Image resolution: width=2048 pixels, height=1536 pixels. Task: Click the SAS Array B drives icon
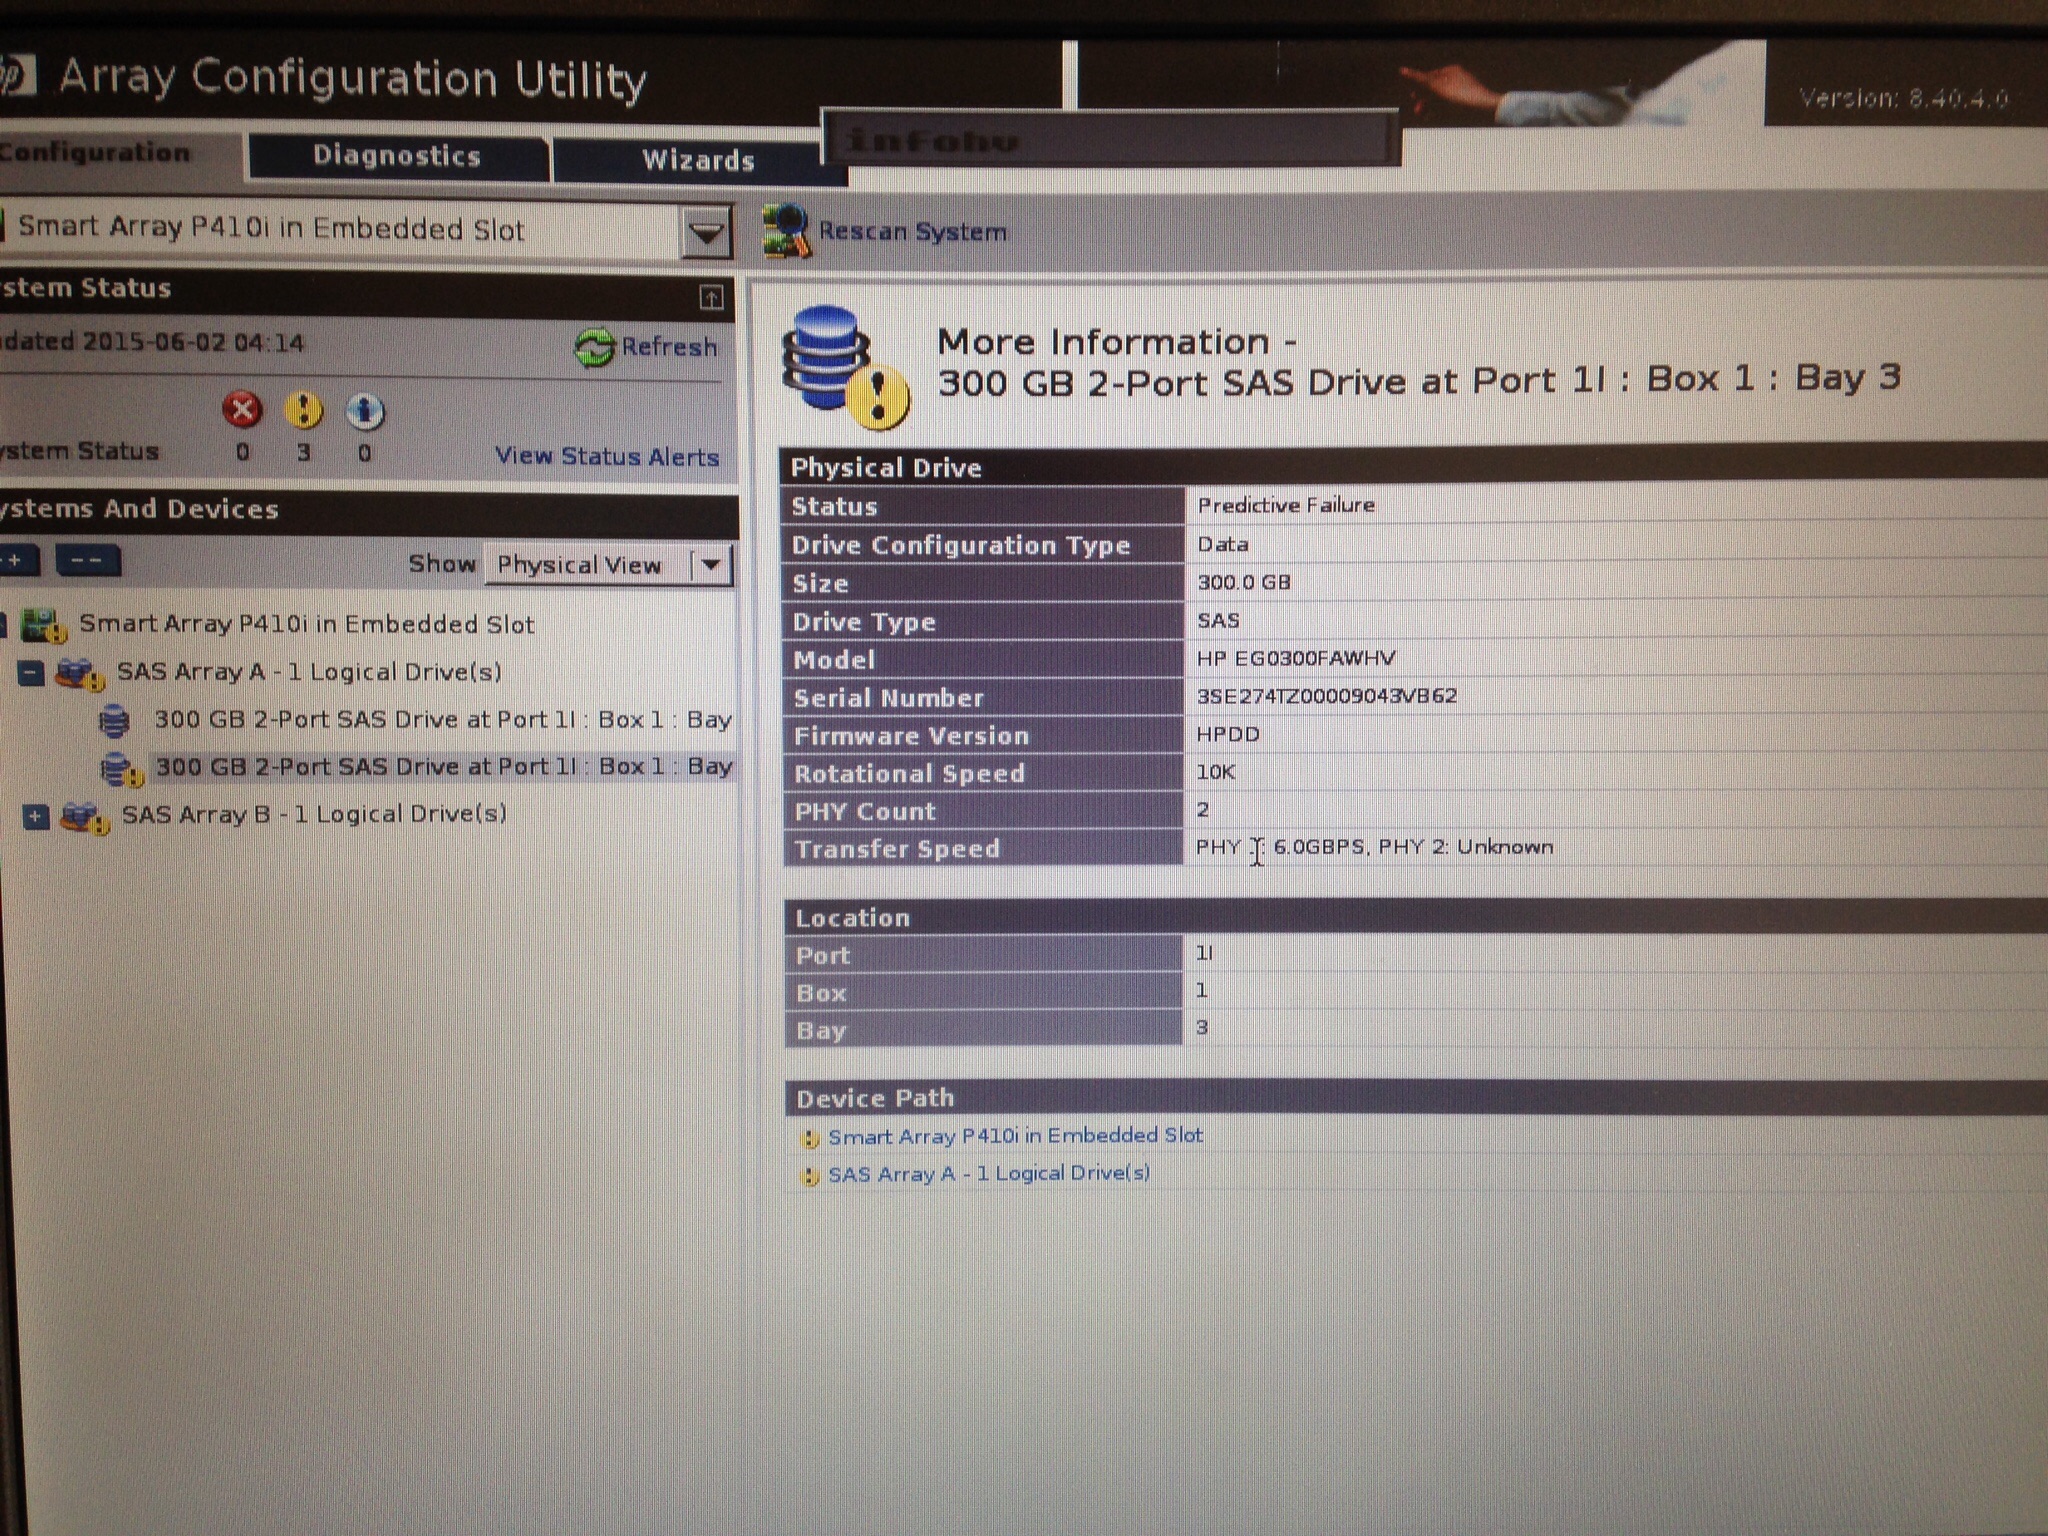click(83, 817)
